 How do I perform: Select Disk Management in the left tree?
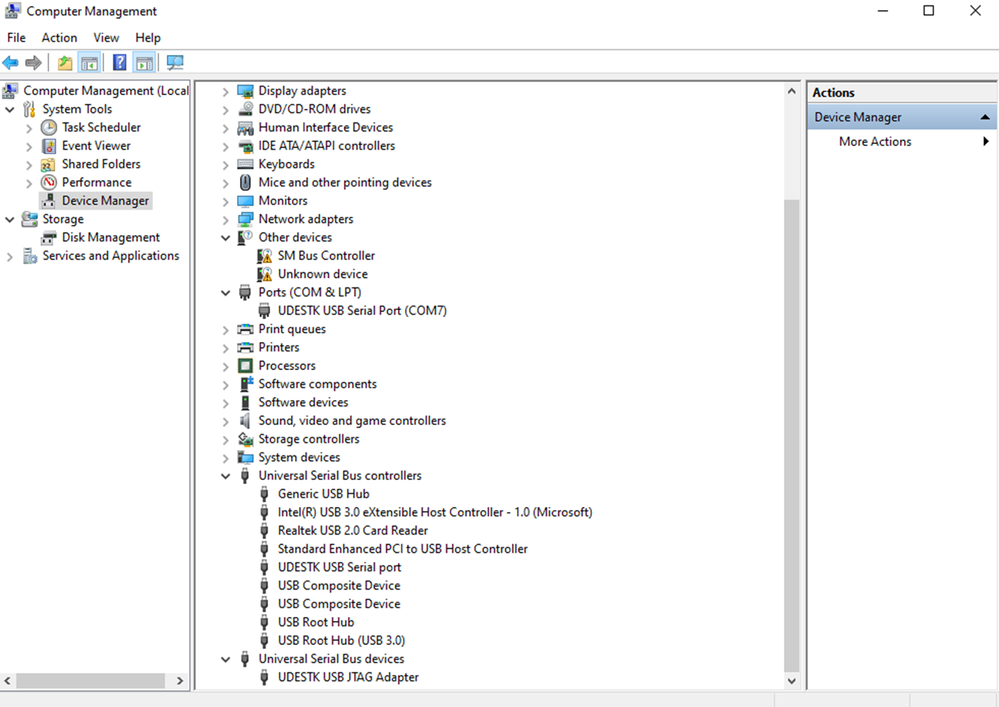coord(111,238)
